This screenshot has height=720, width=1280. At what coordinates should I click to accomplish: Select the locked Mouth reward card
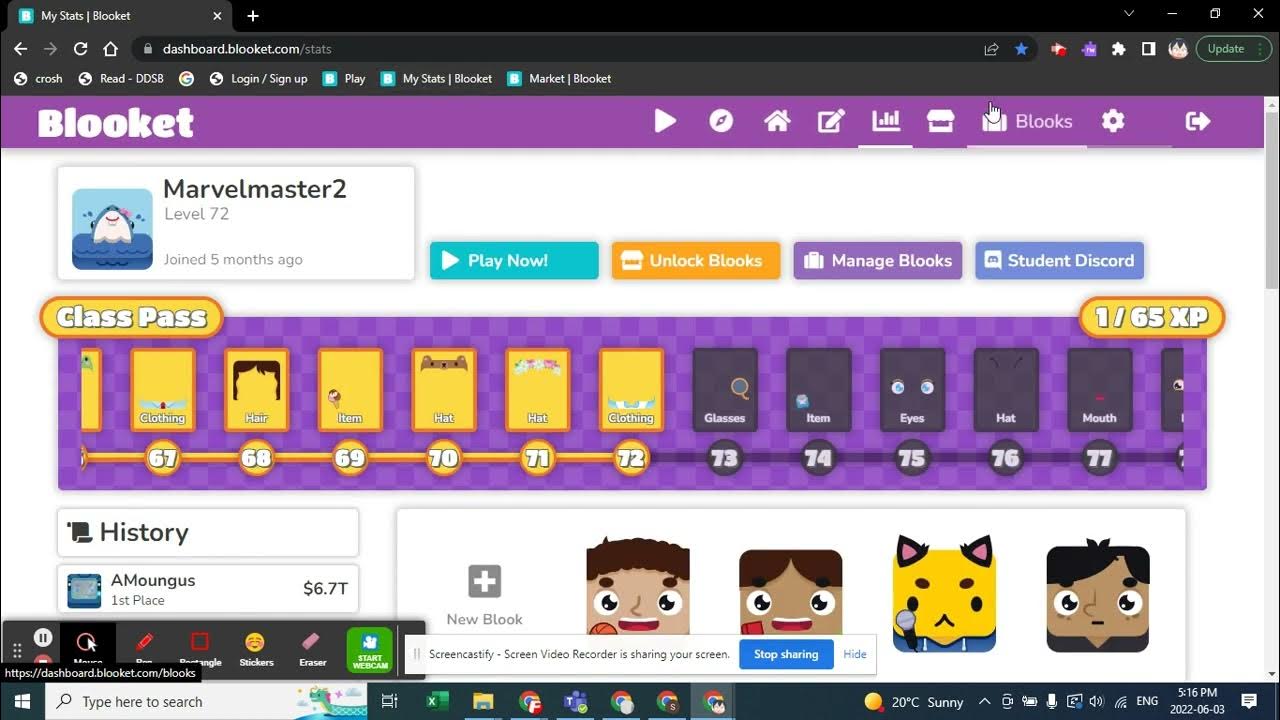1100,390
